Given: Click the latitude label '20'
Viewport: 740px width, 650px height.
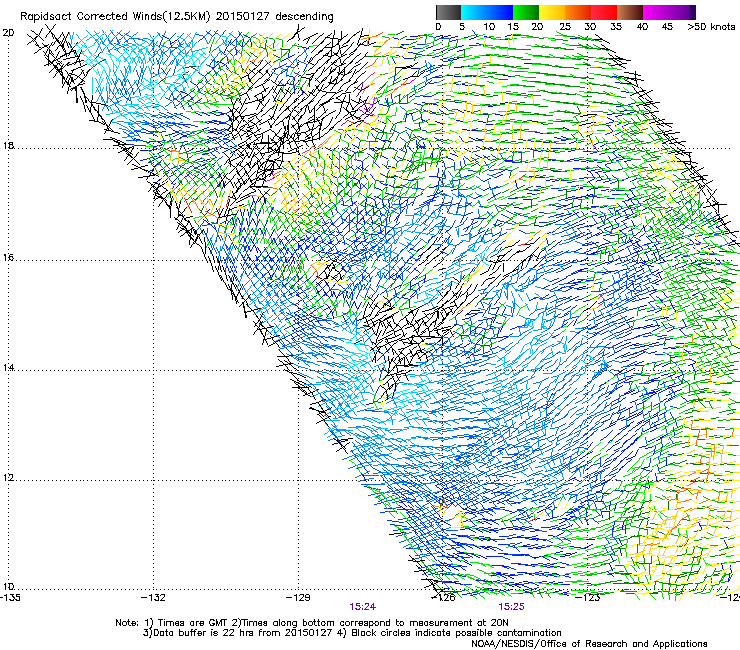Looking at the screenshot, I should [8, 33].
